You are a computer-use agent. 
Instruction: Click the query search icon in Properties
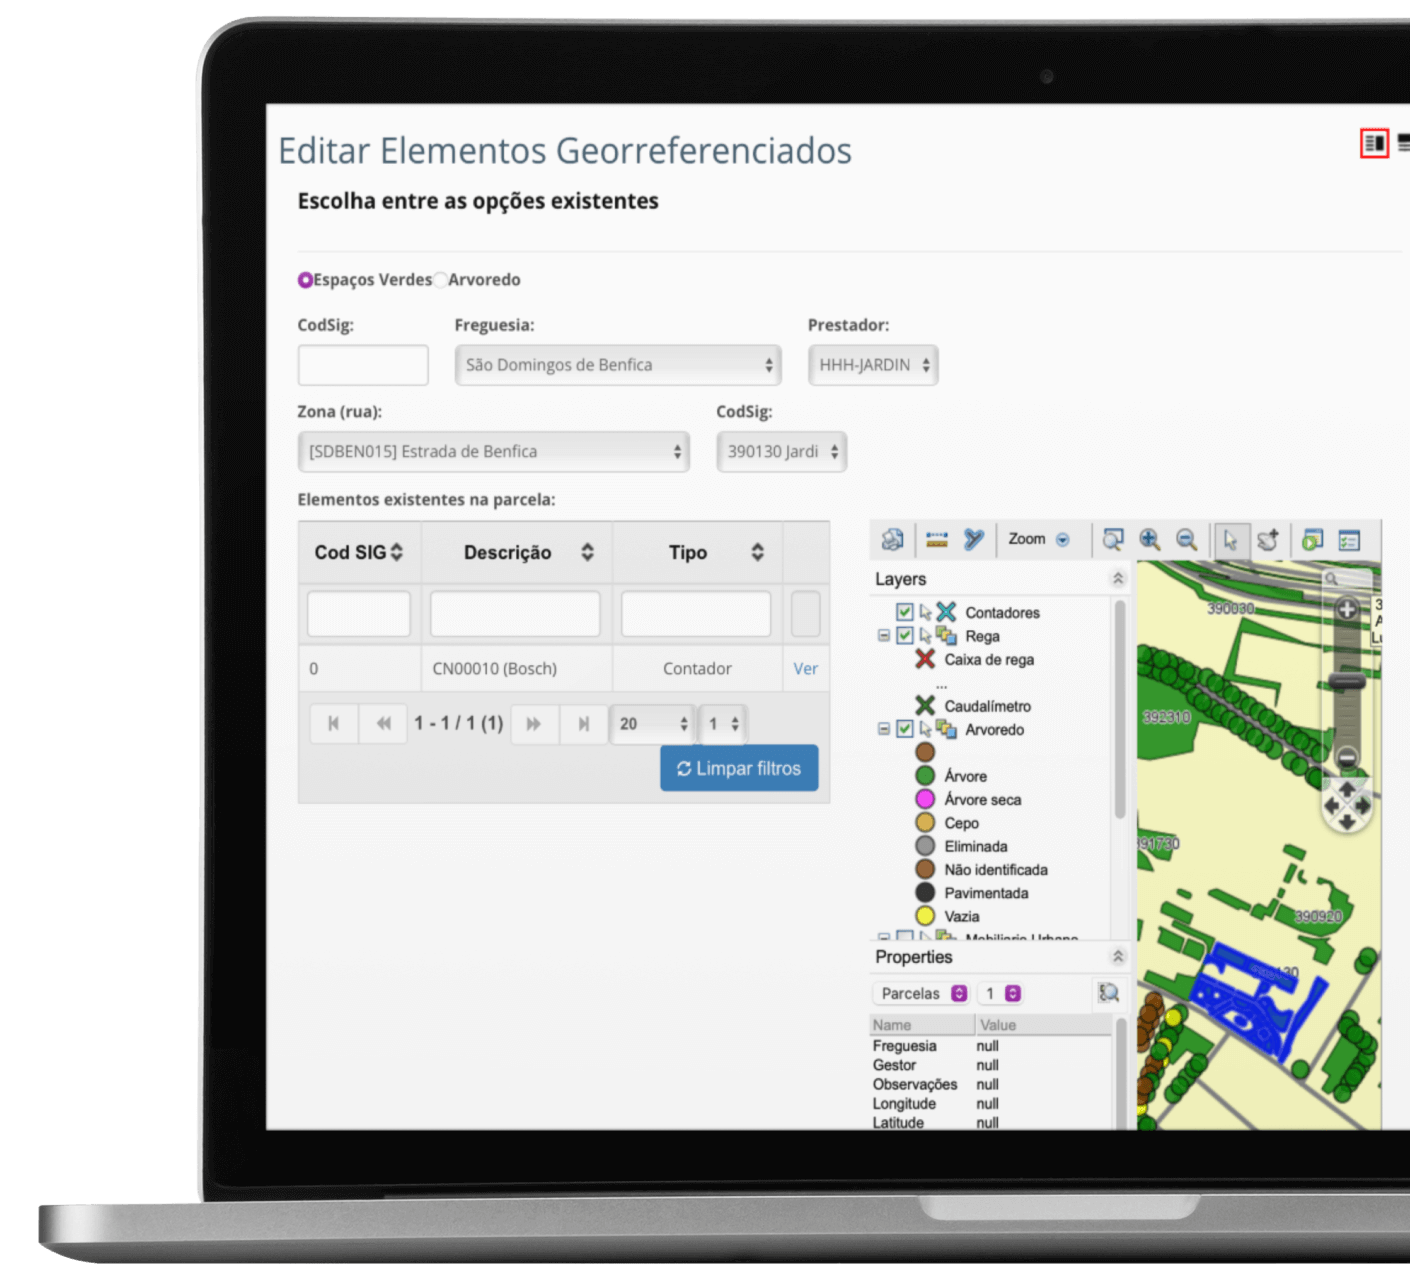(x=1108, y=993)
